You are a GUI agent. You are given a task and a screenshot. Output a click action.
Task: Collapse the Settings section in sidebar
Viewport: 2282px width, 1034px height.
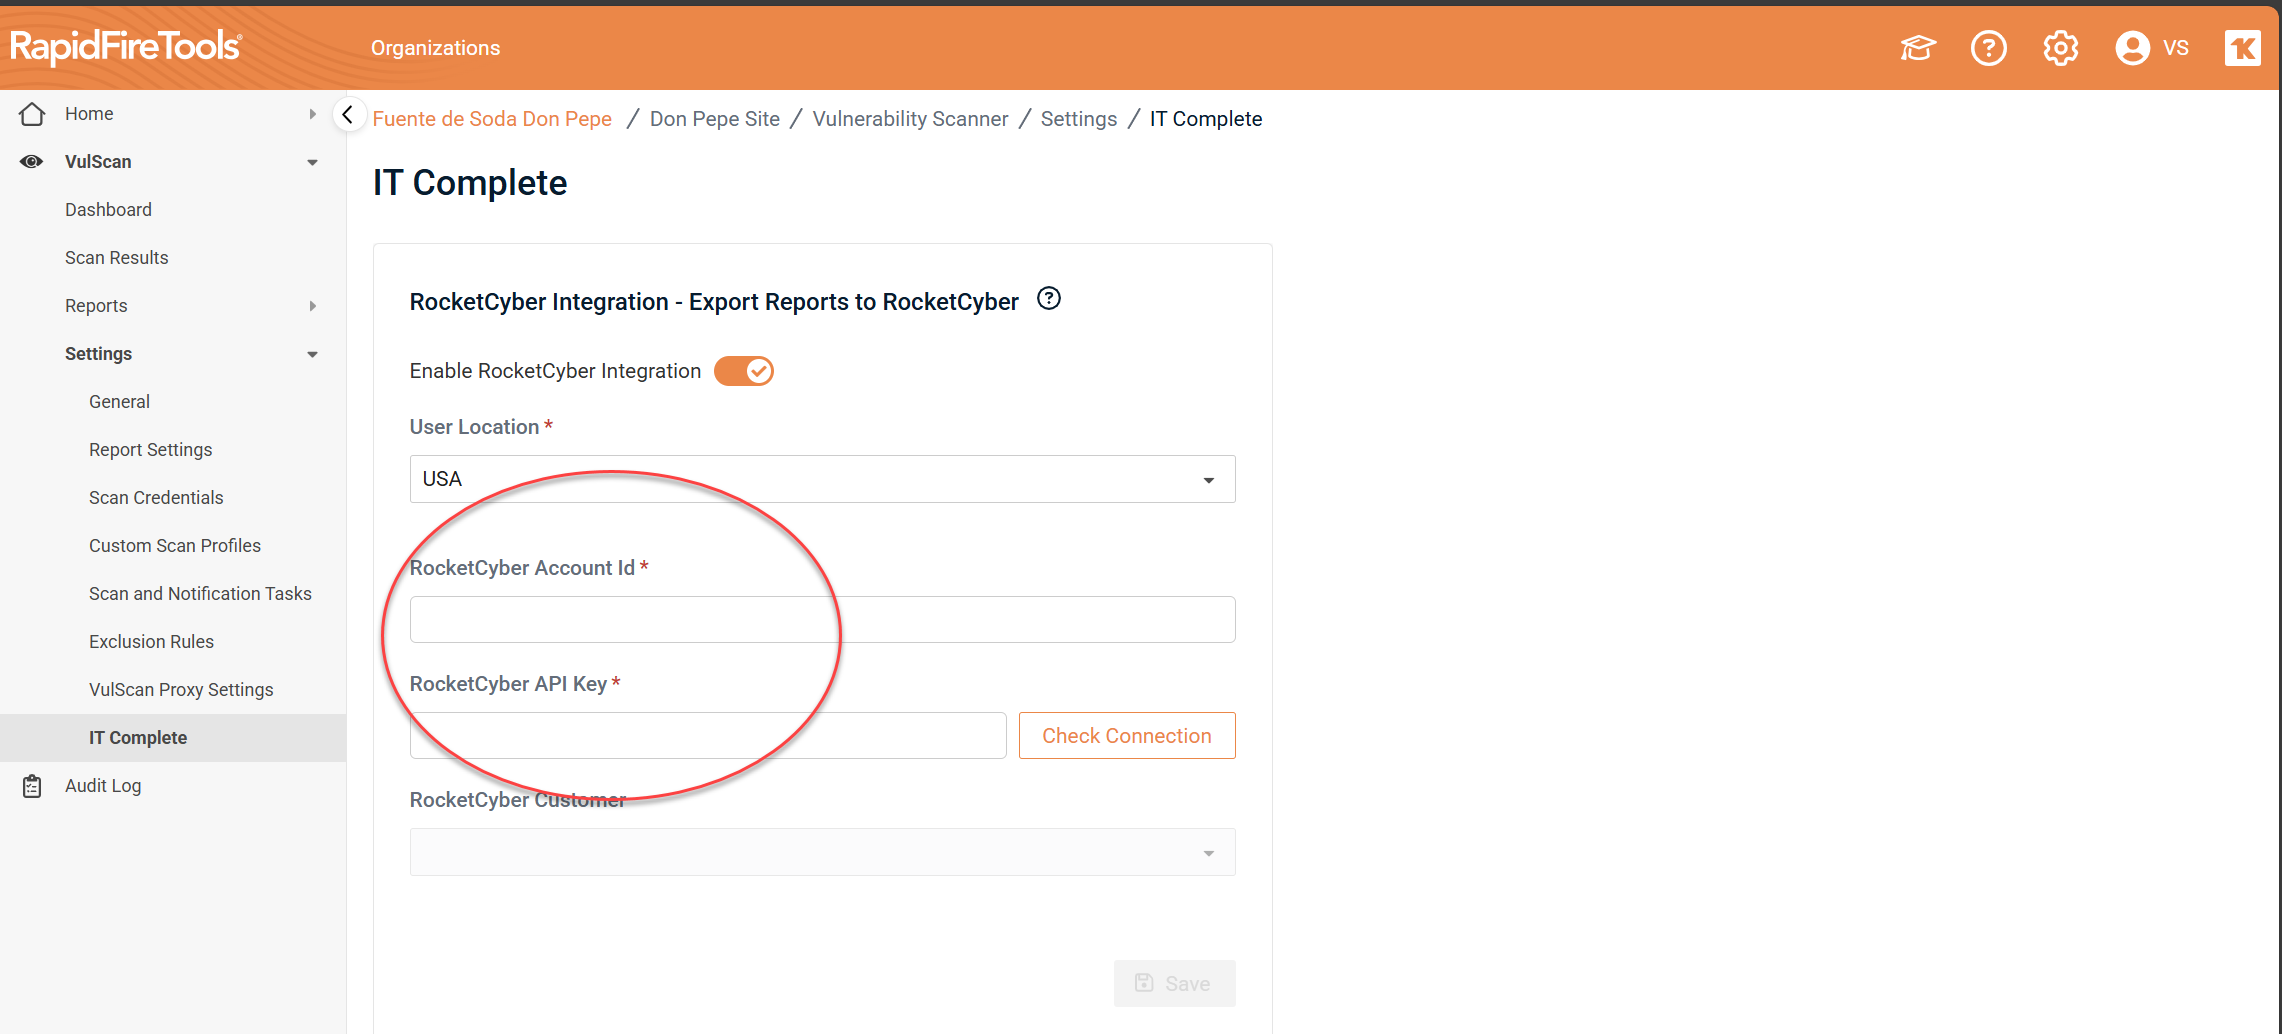coord(312,354)
